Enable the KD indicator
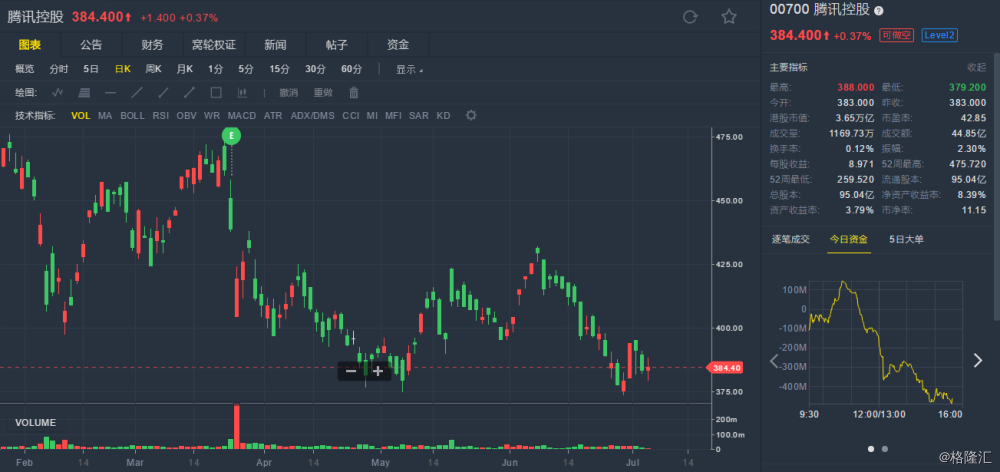The image size is (1000, 472). tap(443, 115)
